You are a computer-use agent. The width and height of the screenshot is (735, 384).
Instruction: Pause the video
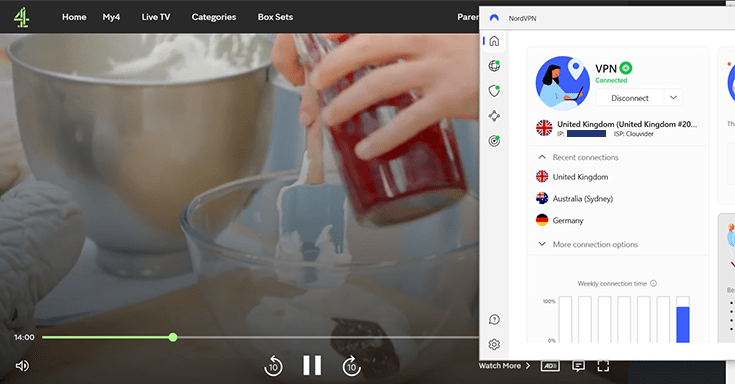(x=312, y=365)
